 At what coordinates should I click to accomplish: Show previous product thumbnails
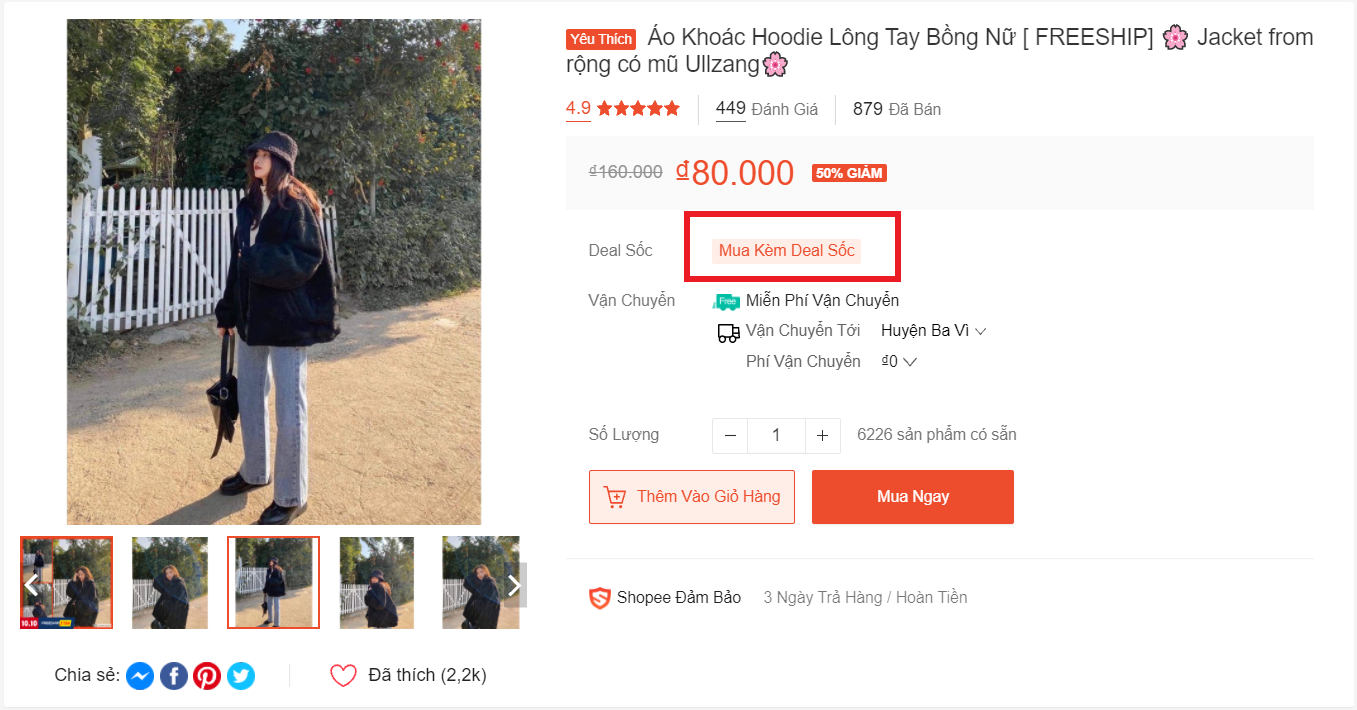coord(32,584)
